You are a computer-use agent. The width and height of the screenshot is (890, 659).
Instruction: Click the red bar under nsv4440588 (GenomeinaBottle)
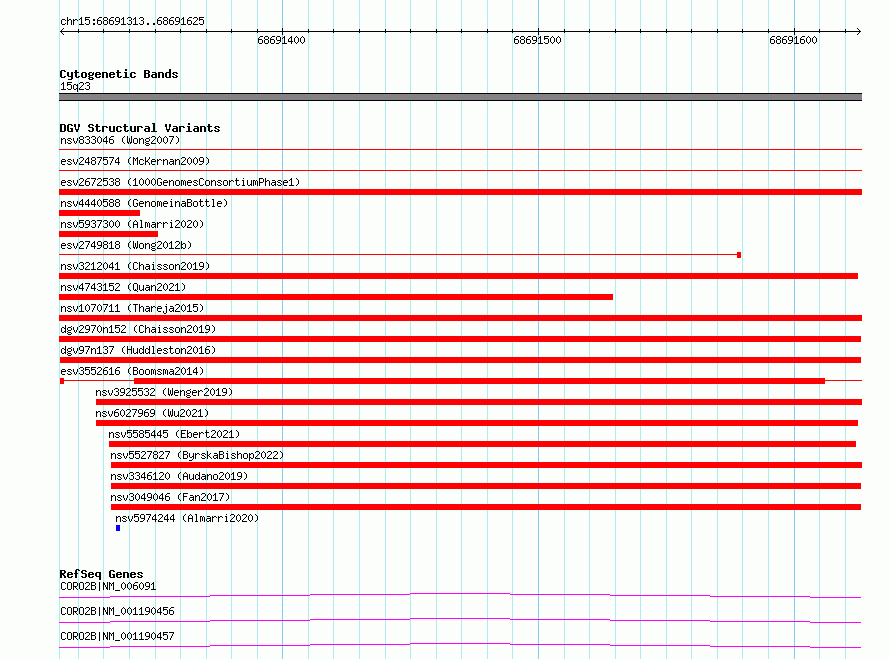pyautogui.click(x=99, y=213)
